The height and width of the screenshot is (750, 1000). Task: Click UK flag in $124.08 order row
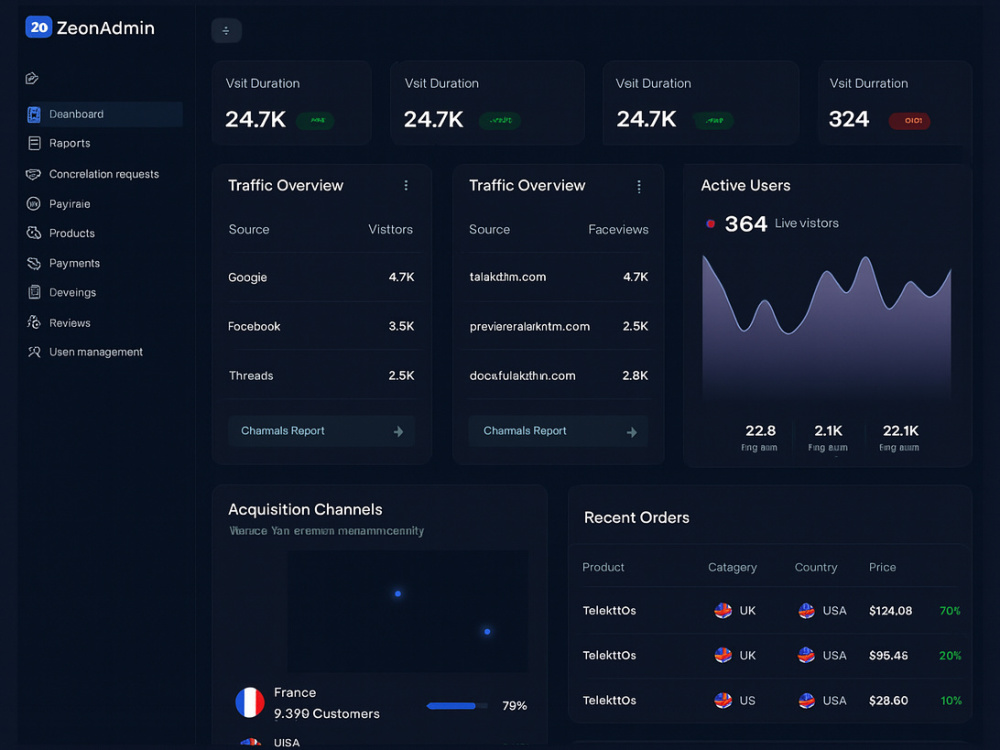(723, 611)
